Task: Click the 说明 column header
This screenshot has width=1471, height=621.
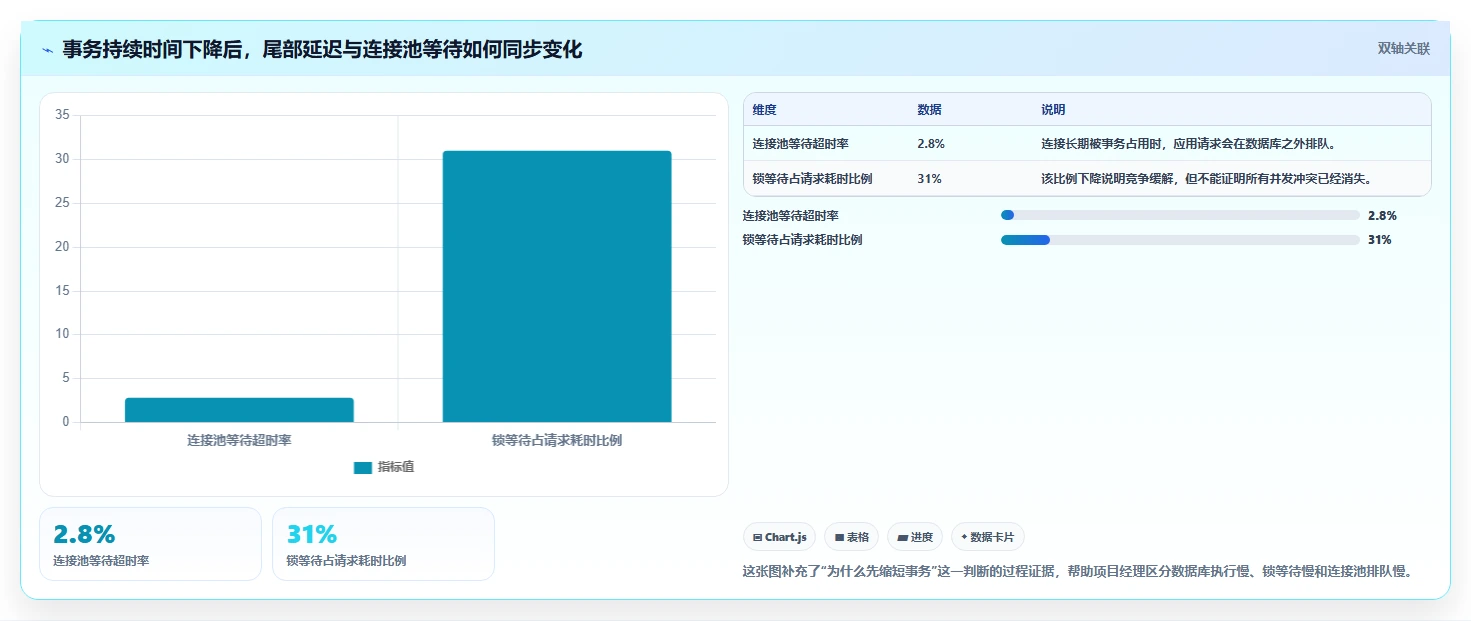Action: pyautogui.click(x=1053, y=110)
